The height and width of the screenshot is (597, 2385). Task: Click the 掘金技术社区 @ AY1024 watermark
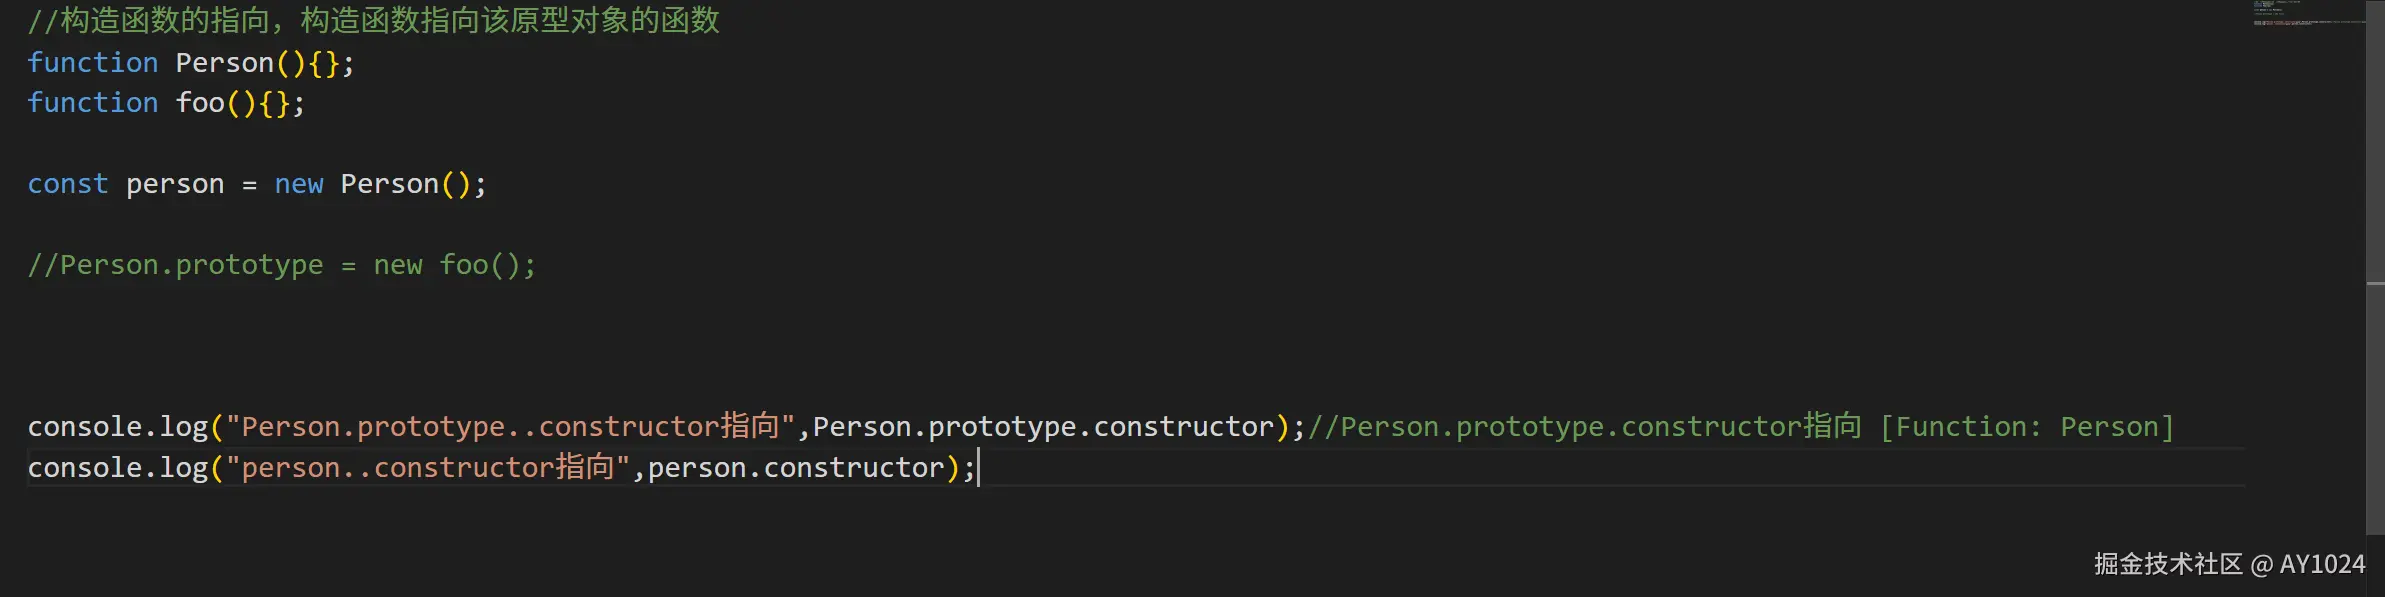coord(2229,564)
